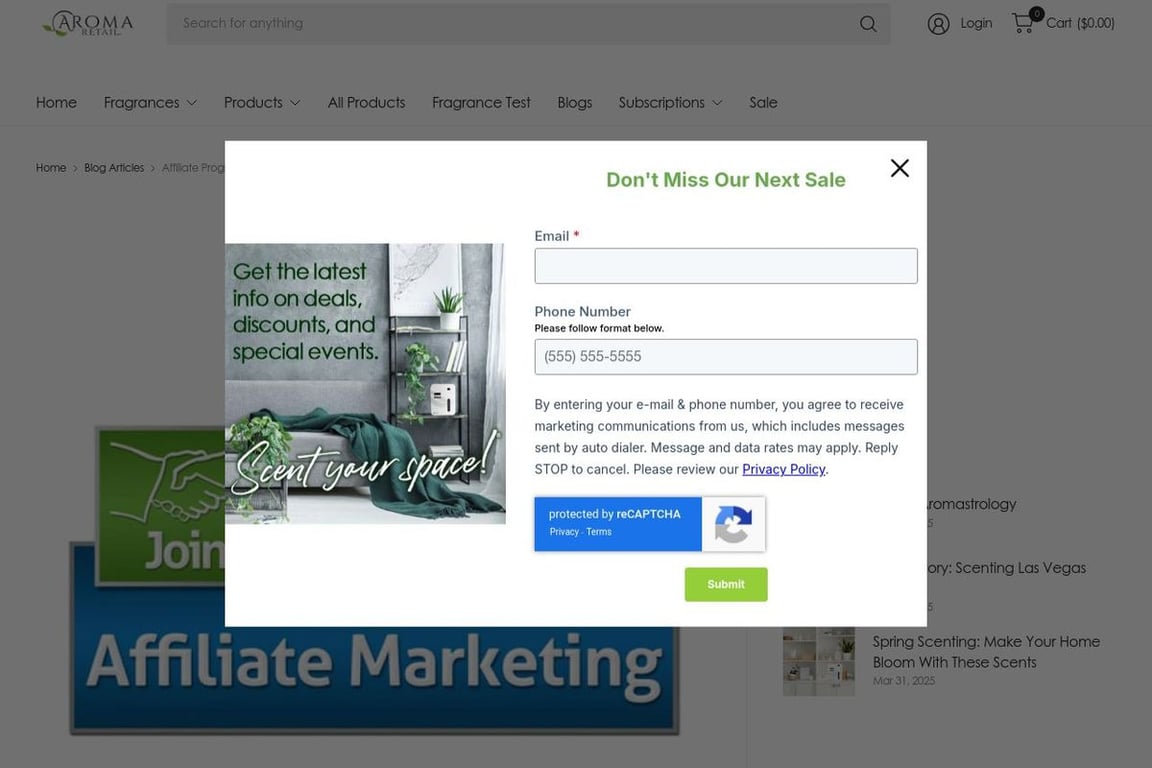Open the Blogs menu item

pos(574,102)
